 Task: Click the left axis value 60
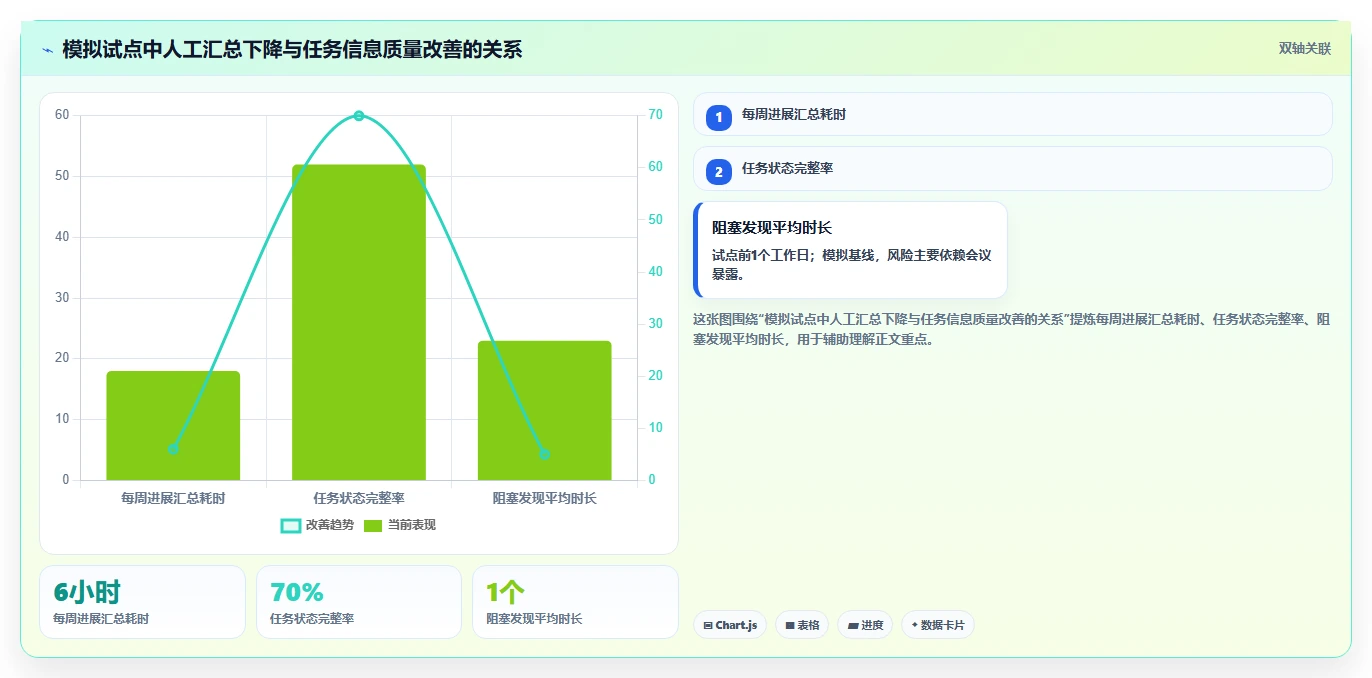pyautogui.click(x=62, y=115)
